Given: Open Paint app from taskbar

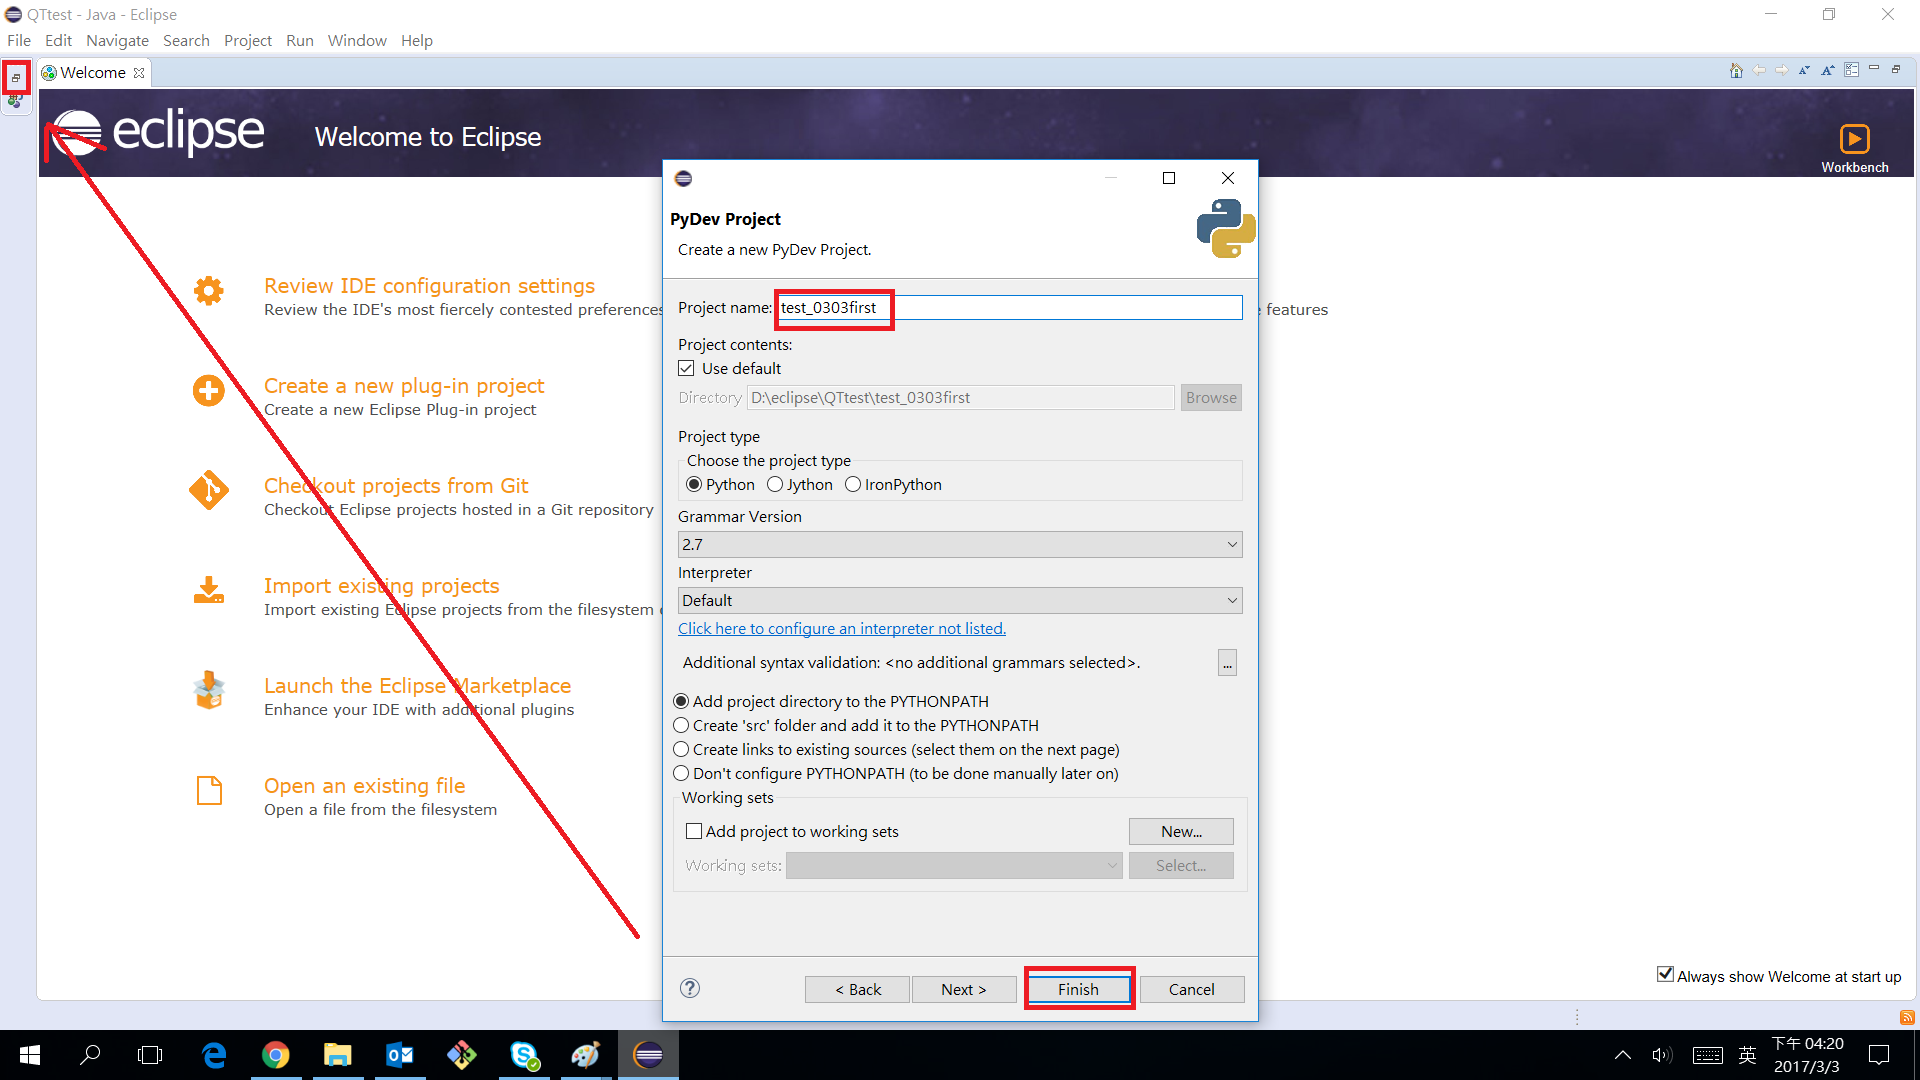Looking at the screenshot, I should coord(586,1055).
